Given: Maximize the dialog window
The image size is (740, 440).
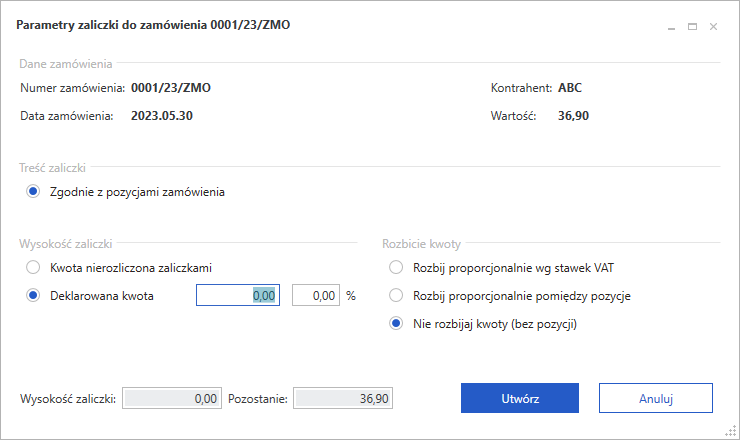Looking at the screenshot, I should (692, 27).
